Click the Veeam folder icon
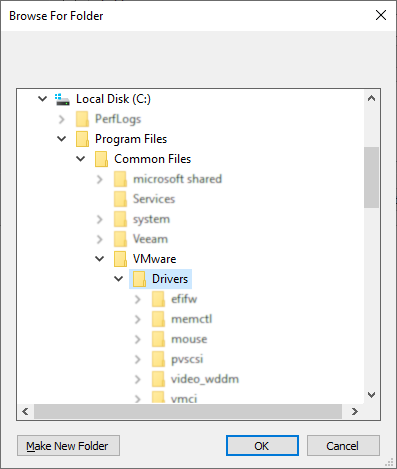 point(120,239)
